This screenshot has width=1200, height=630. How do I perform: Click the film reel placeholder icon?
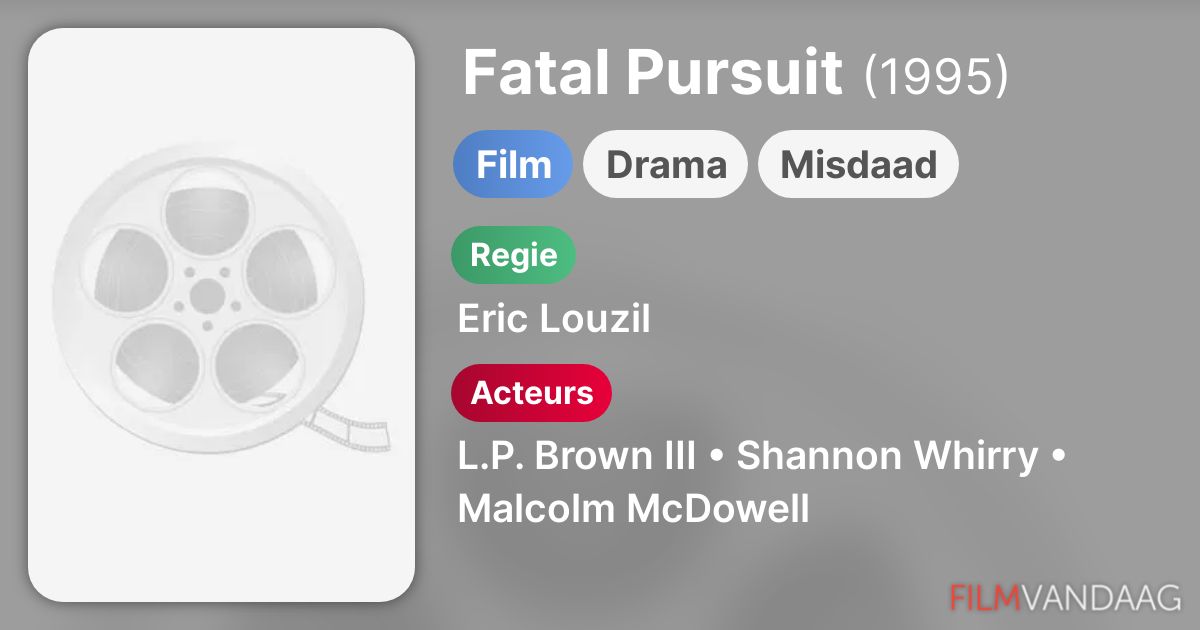[x=207, y=297]
